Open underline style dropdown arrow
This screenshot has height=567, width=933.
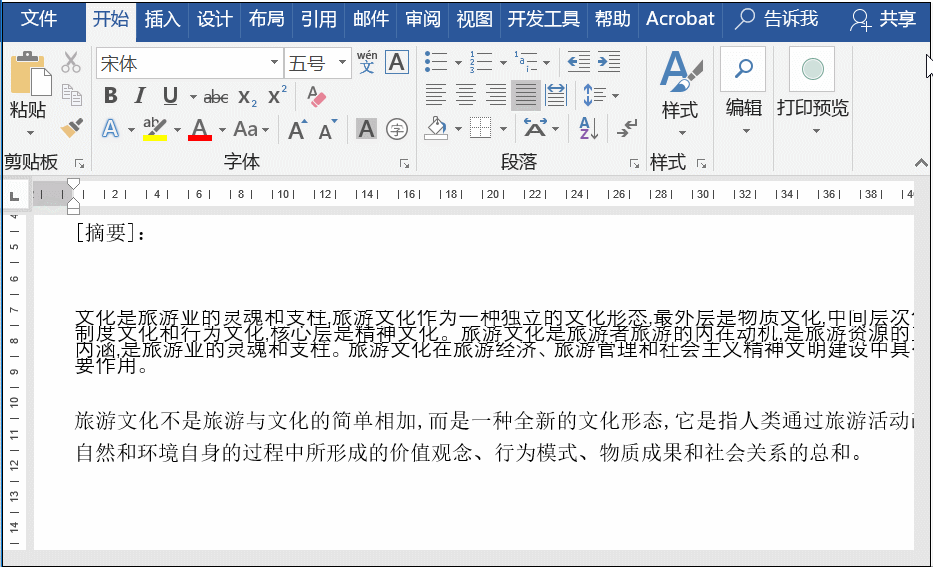[x=193, y=96]
